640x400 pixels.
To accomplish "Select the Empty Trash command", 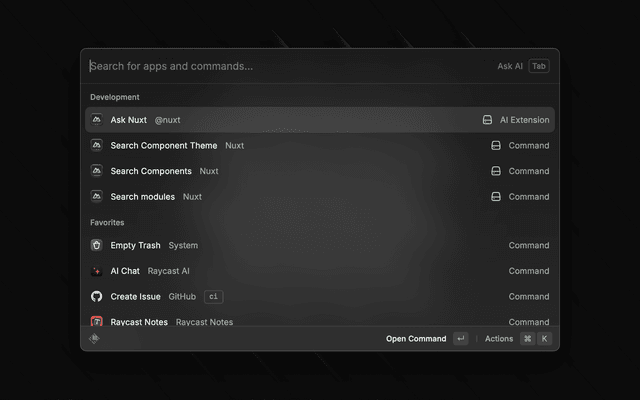I will click(x=320, y=245).
